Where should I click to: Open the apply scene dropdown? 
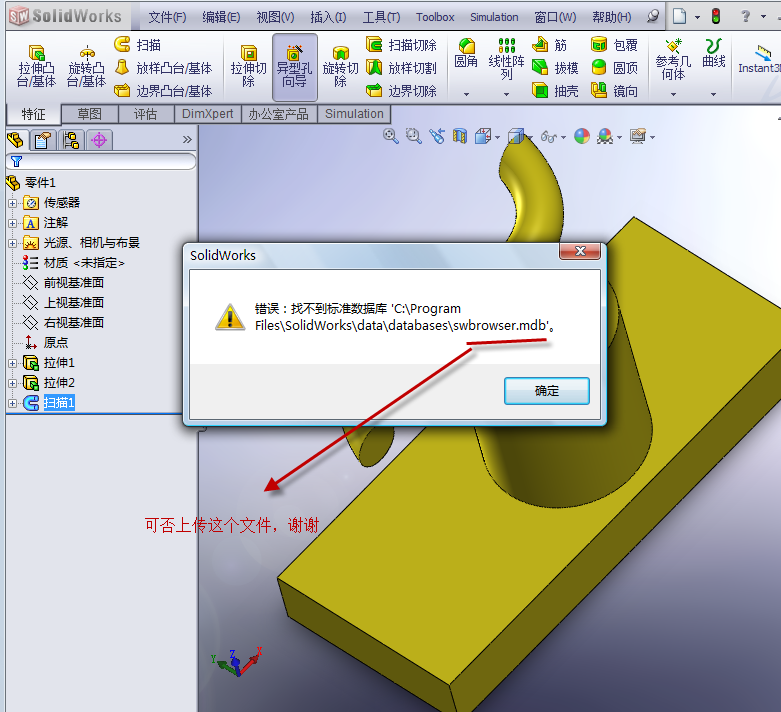coord(620,138)
